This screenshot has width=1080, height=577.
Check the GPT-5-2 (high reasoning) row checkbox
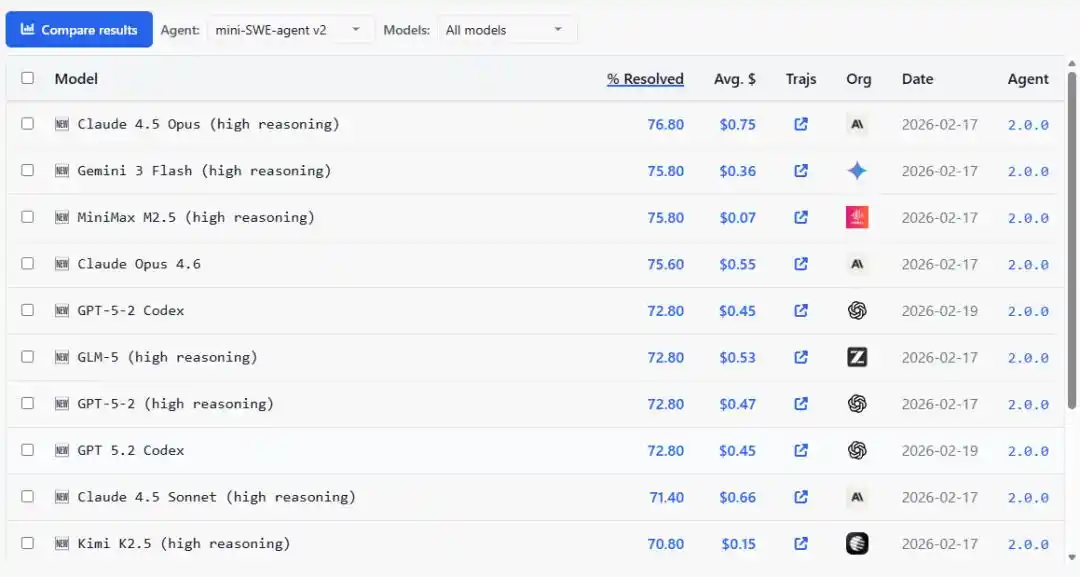28,403
